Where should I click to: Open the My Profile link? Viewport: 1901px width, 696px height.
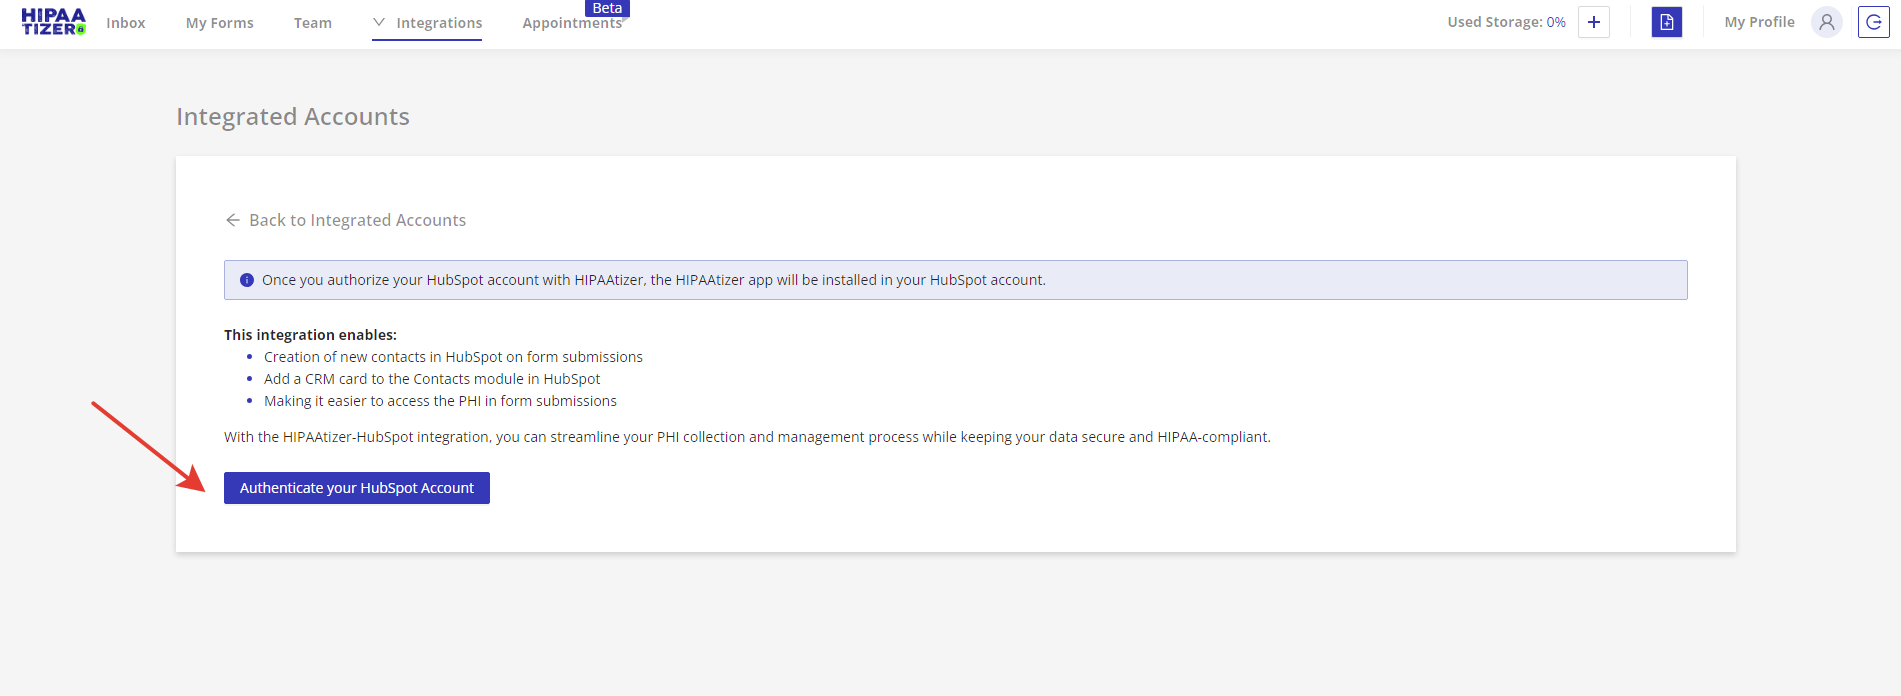point(1759,22)
